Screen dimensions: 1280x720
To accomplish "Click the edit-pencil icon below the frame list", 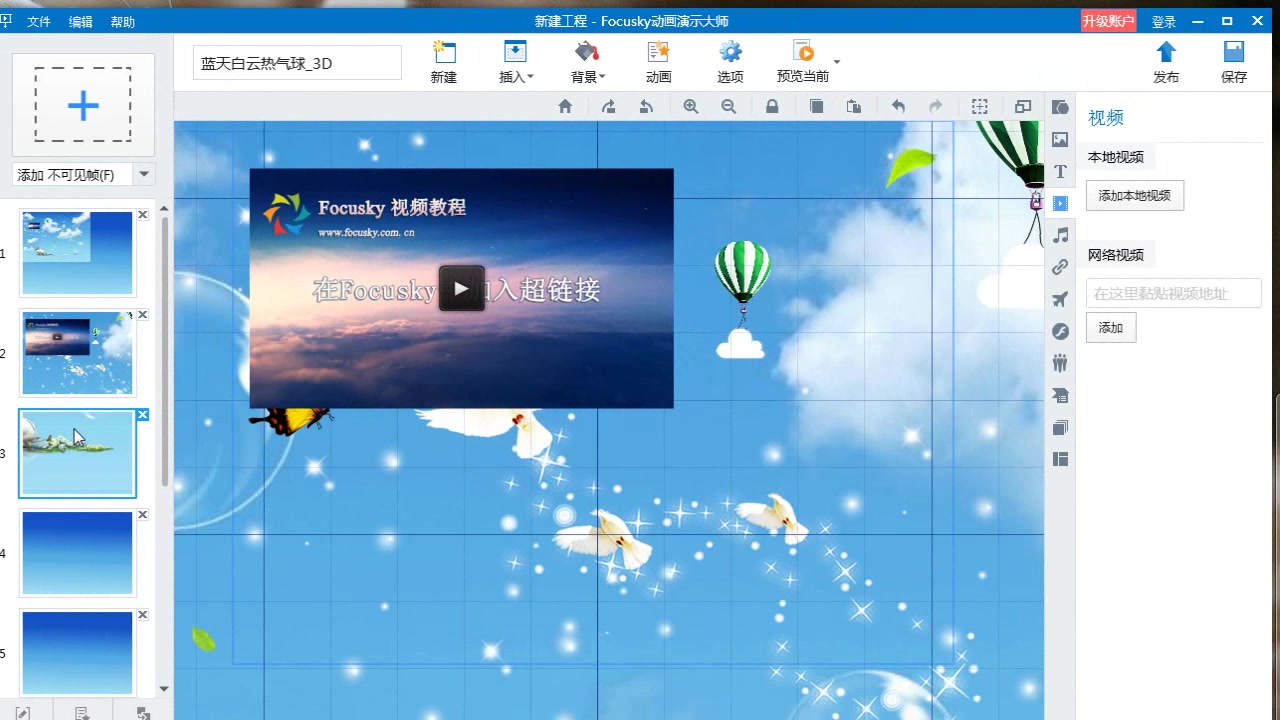I will coord(23,712).
